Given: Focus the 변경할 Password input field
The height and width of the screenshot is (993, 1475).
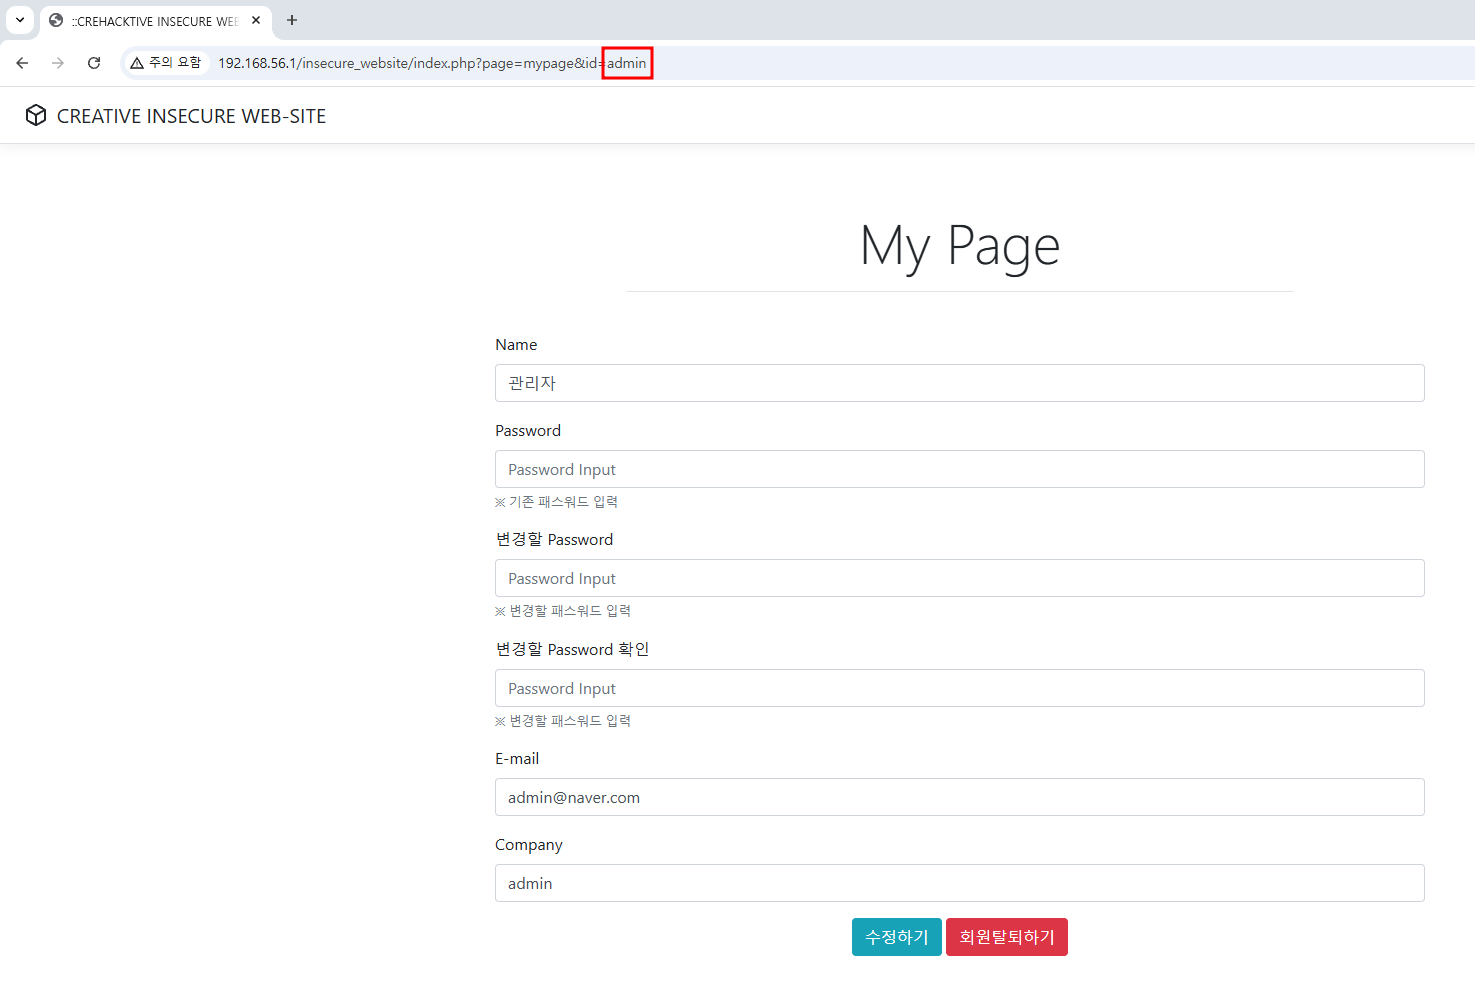Looking at the screenshot, I should pyautogui.click(x=959, y=578).
